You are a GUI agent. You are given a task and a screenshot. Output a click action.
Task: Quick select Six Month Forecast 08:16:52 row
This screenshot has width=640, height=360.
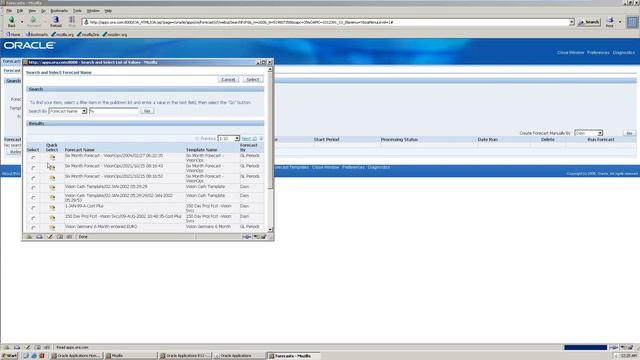point(52,178)
